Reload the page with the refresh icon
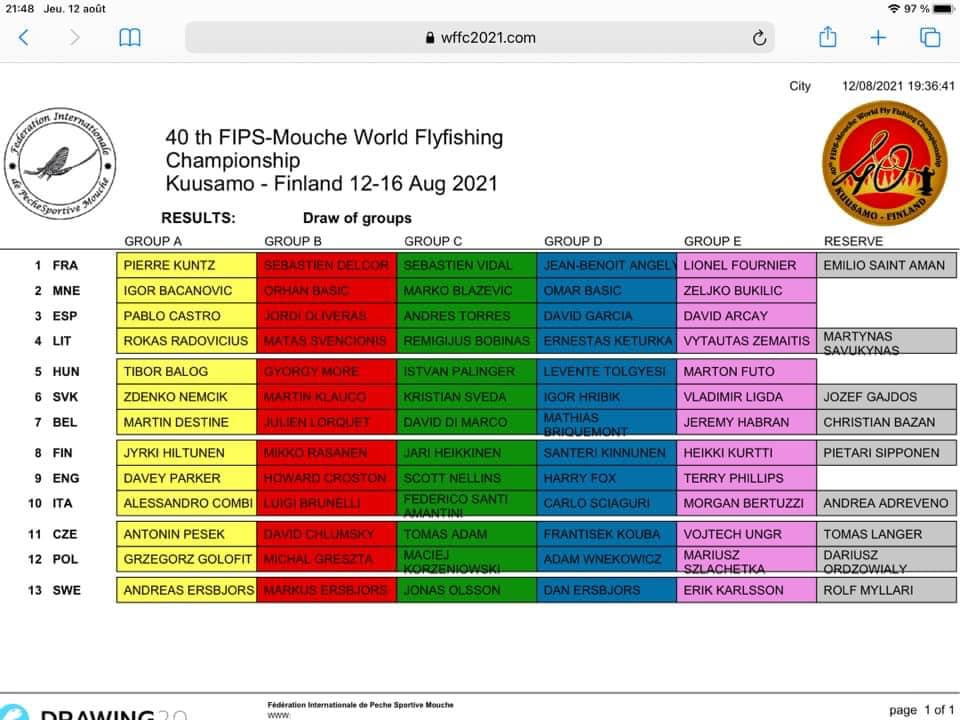The height and width of the screenshot is (720, 960). click(760, 38)
